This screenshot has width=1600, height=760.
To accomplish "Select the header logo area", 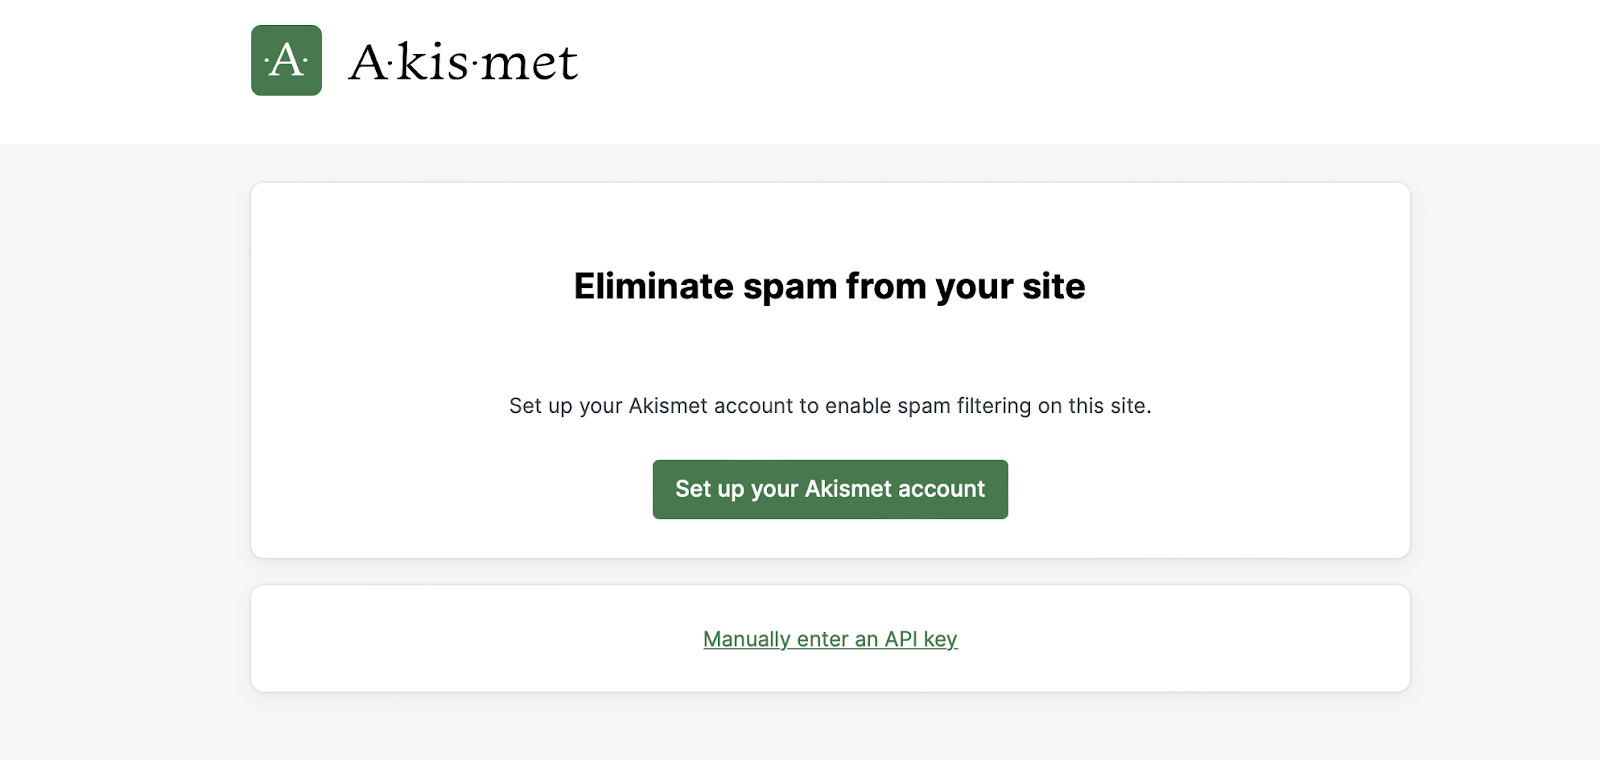I will [415, 60].
